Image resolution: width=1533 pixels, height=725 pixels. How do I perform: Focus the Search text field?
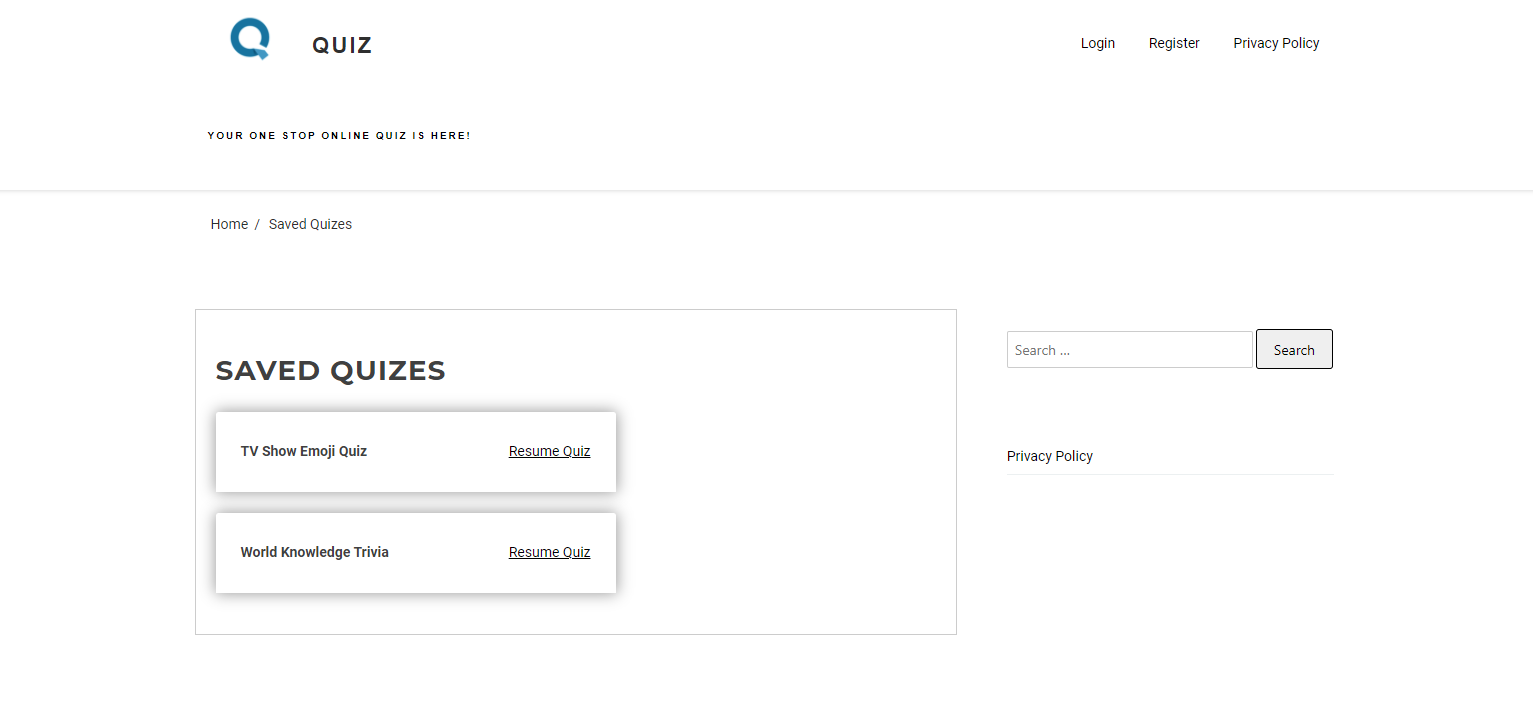[1129, 350]
